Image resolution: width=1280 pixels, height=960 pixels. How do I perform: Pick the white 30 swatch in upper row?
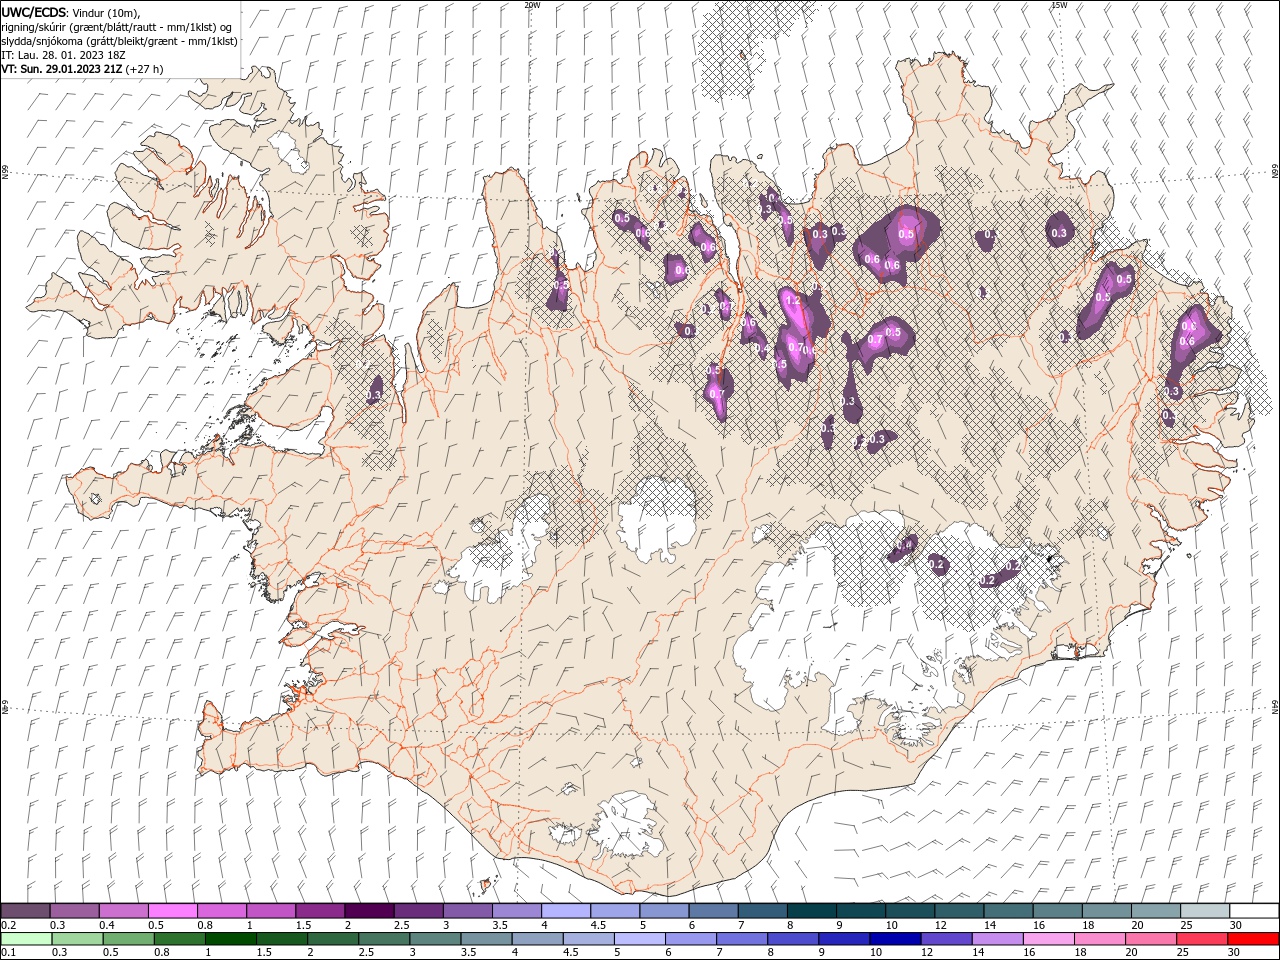1254,911
